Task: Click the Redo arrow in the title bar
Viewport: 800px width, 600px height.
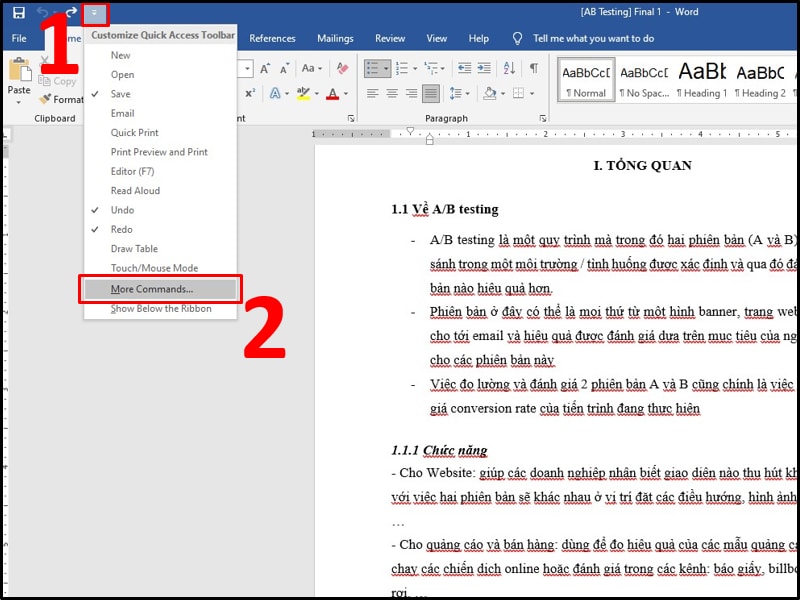Action: [71, 12]
